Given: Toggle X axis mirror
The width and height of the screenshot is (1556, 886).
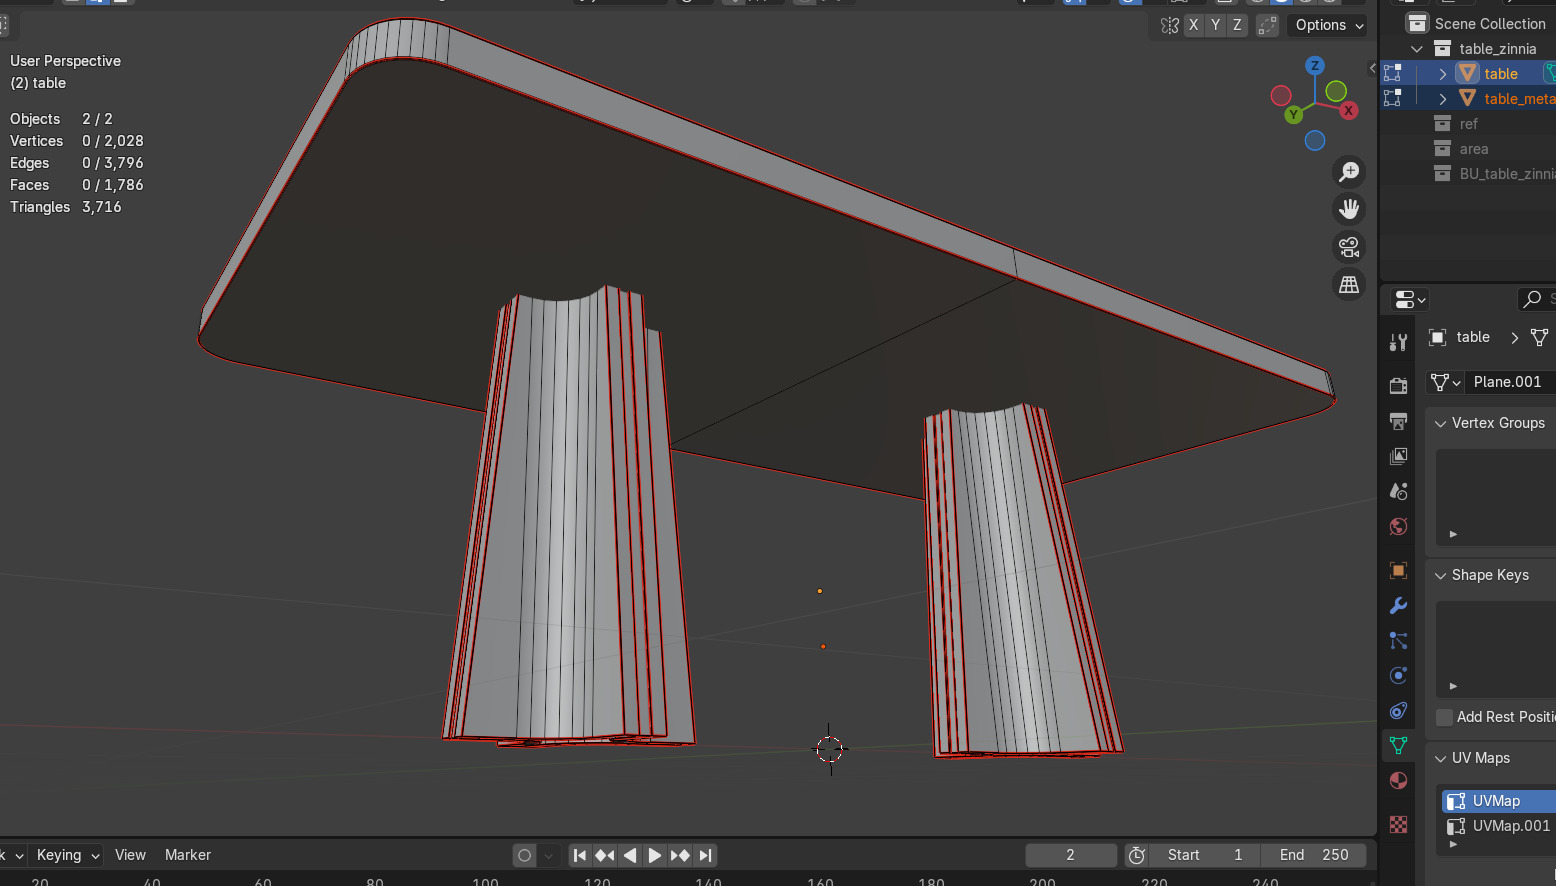Looking at the screenshot, I should [1193, 25].
